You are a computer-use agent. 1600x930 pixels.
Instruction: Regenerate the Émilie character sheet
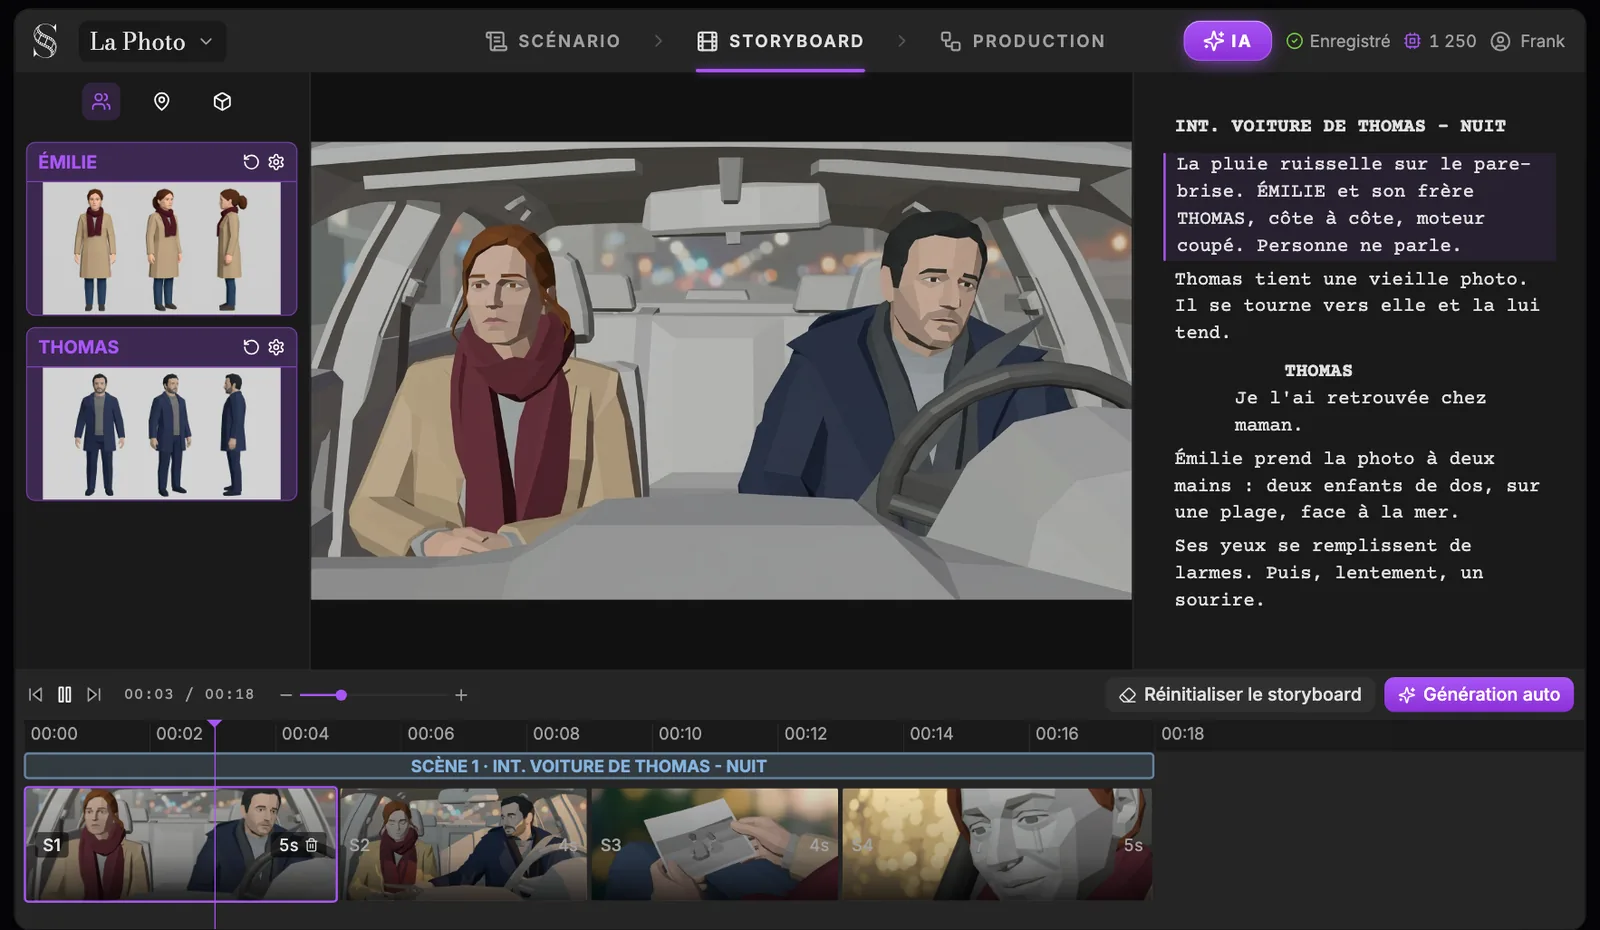pos(251,162)
